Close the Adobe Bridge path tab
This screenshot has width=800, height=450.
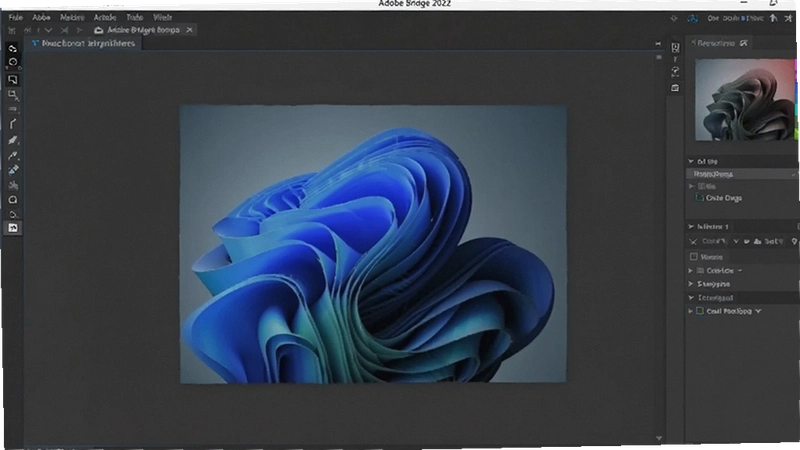pyautogui.click(x=190, y=30)
